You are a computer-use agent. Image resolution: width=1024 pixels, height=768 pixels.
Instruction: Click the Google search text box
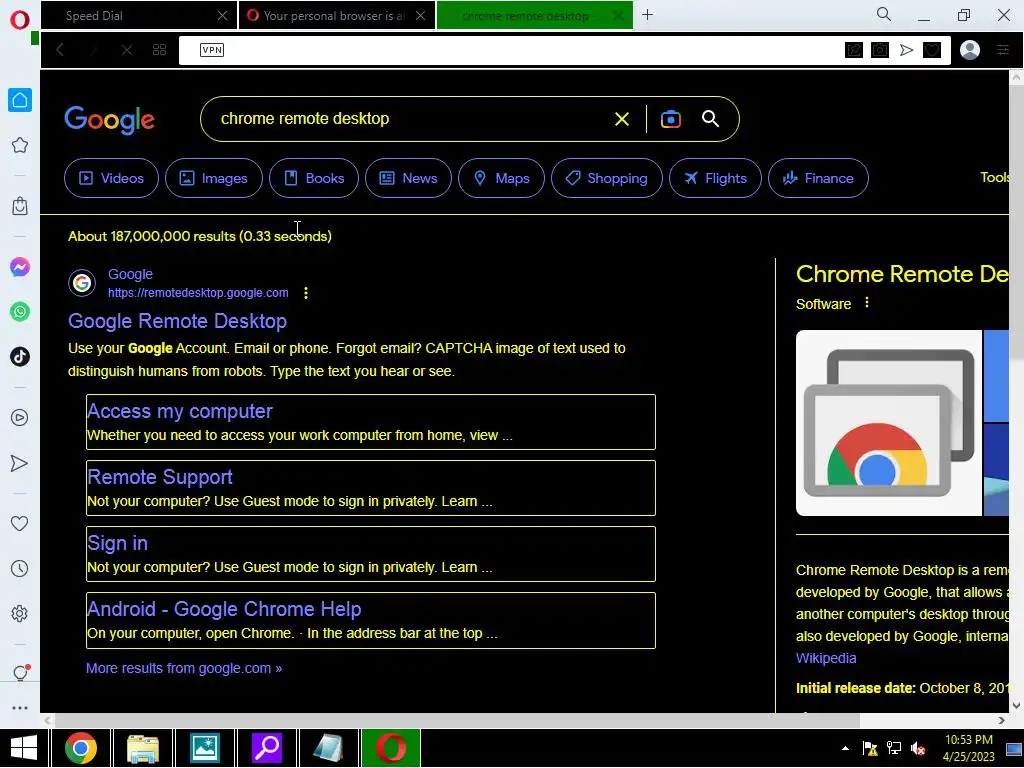[405, 118]
